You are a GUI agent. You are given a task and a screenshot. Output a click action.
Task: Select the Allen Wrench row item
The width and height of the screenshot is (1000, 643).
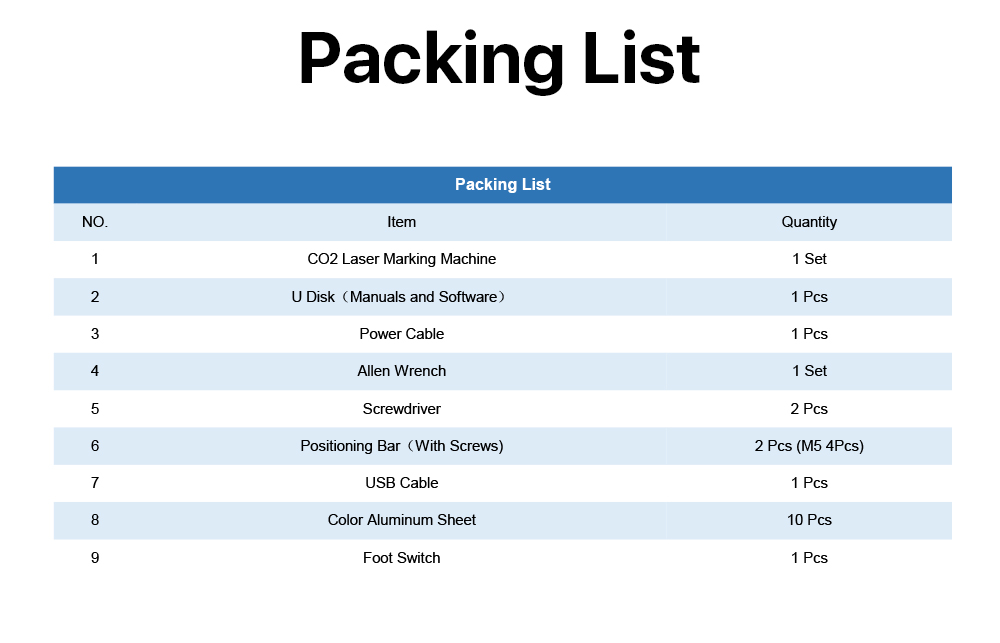402,371
